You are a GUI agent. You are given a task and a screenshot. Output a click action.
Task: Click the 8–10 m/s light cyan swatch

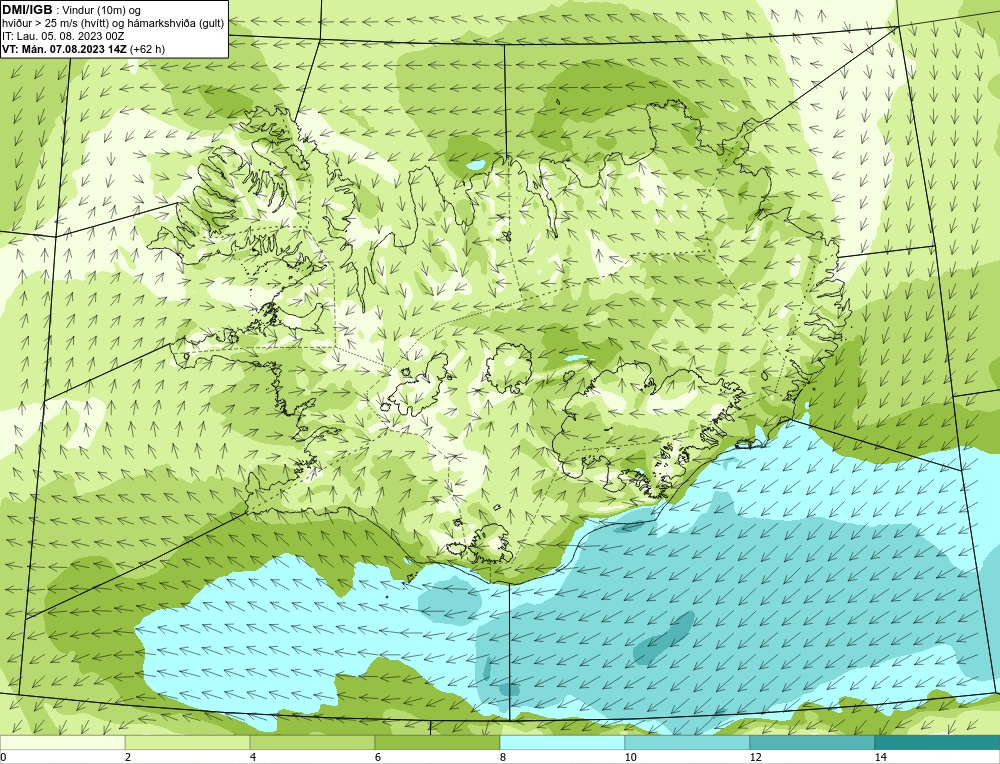pos(562,742)
